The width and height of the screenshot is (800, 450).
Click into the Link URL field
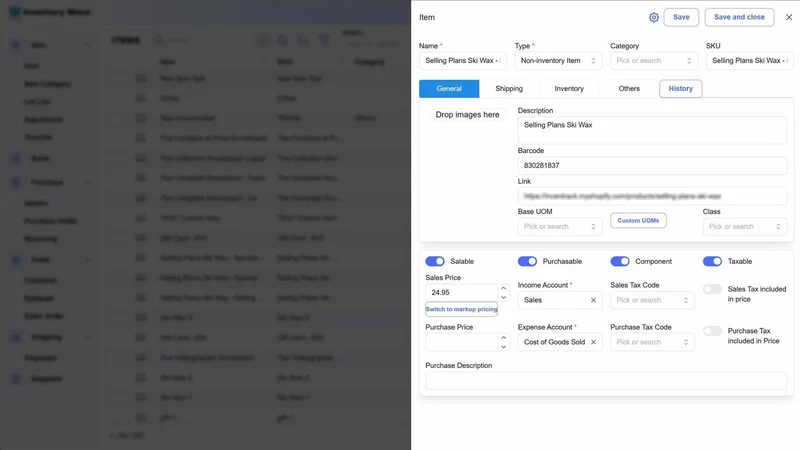point(652,196)
